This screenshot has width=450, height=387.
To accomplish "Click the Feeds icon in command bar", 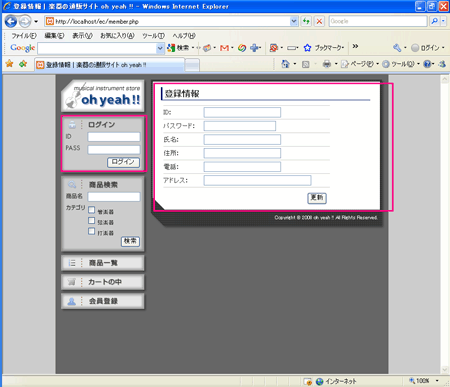I will point(306,64).
